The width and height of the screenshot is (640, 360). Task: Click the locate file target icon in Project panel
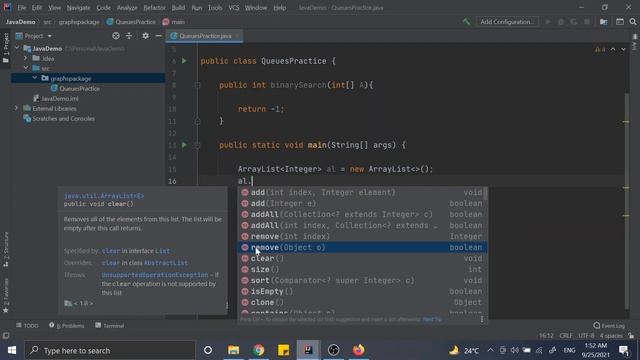click(116, 36)
